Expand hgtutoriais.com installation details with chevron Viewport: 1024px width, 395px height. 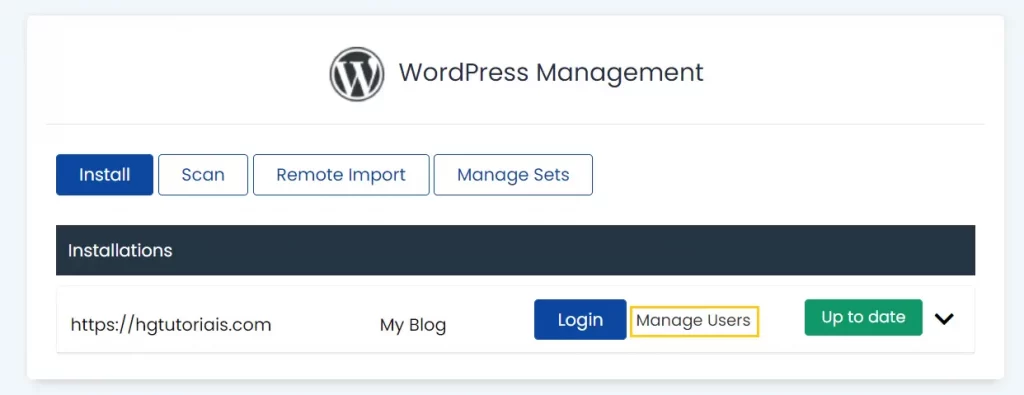944,319
